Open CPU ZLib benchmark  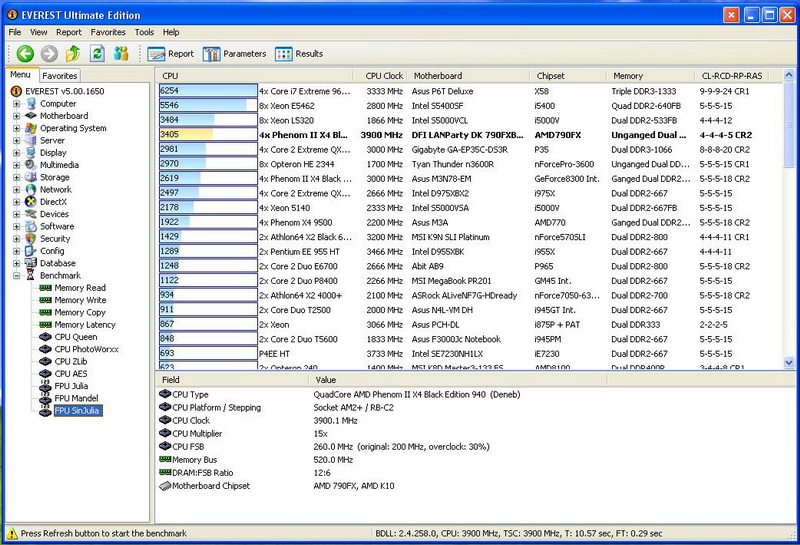[x=71, y=361]
